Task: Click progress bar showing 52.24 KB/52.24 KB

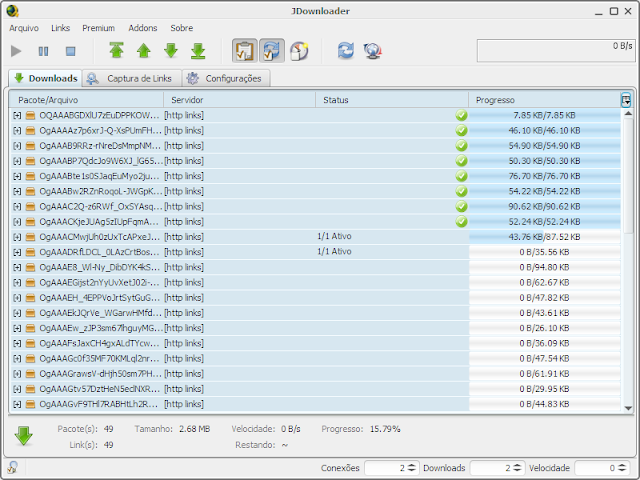Action: click(x=544, y=222)
